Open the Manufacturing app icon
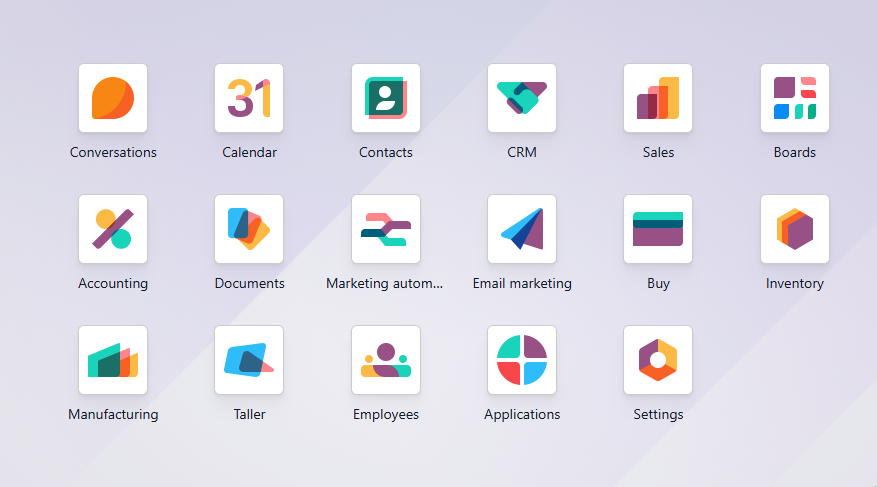The width and height of the screenshot is (877, 487). 113,360
